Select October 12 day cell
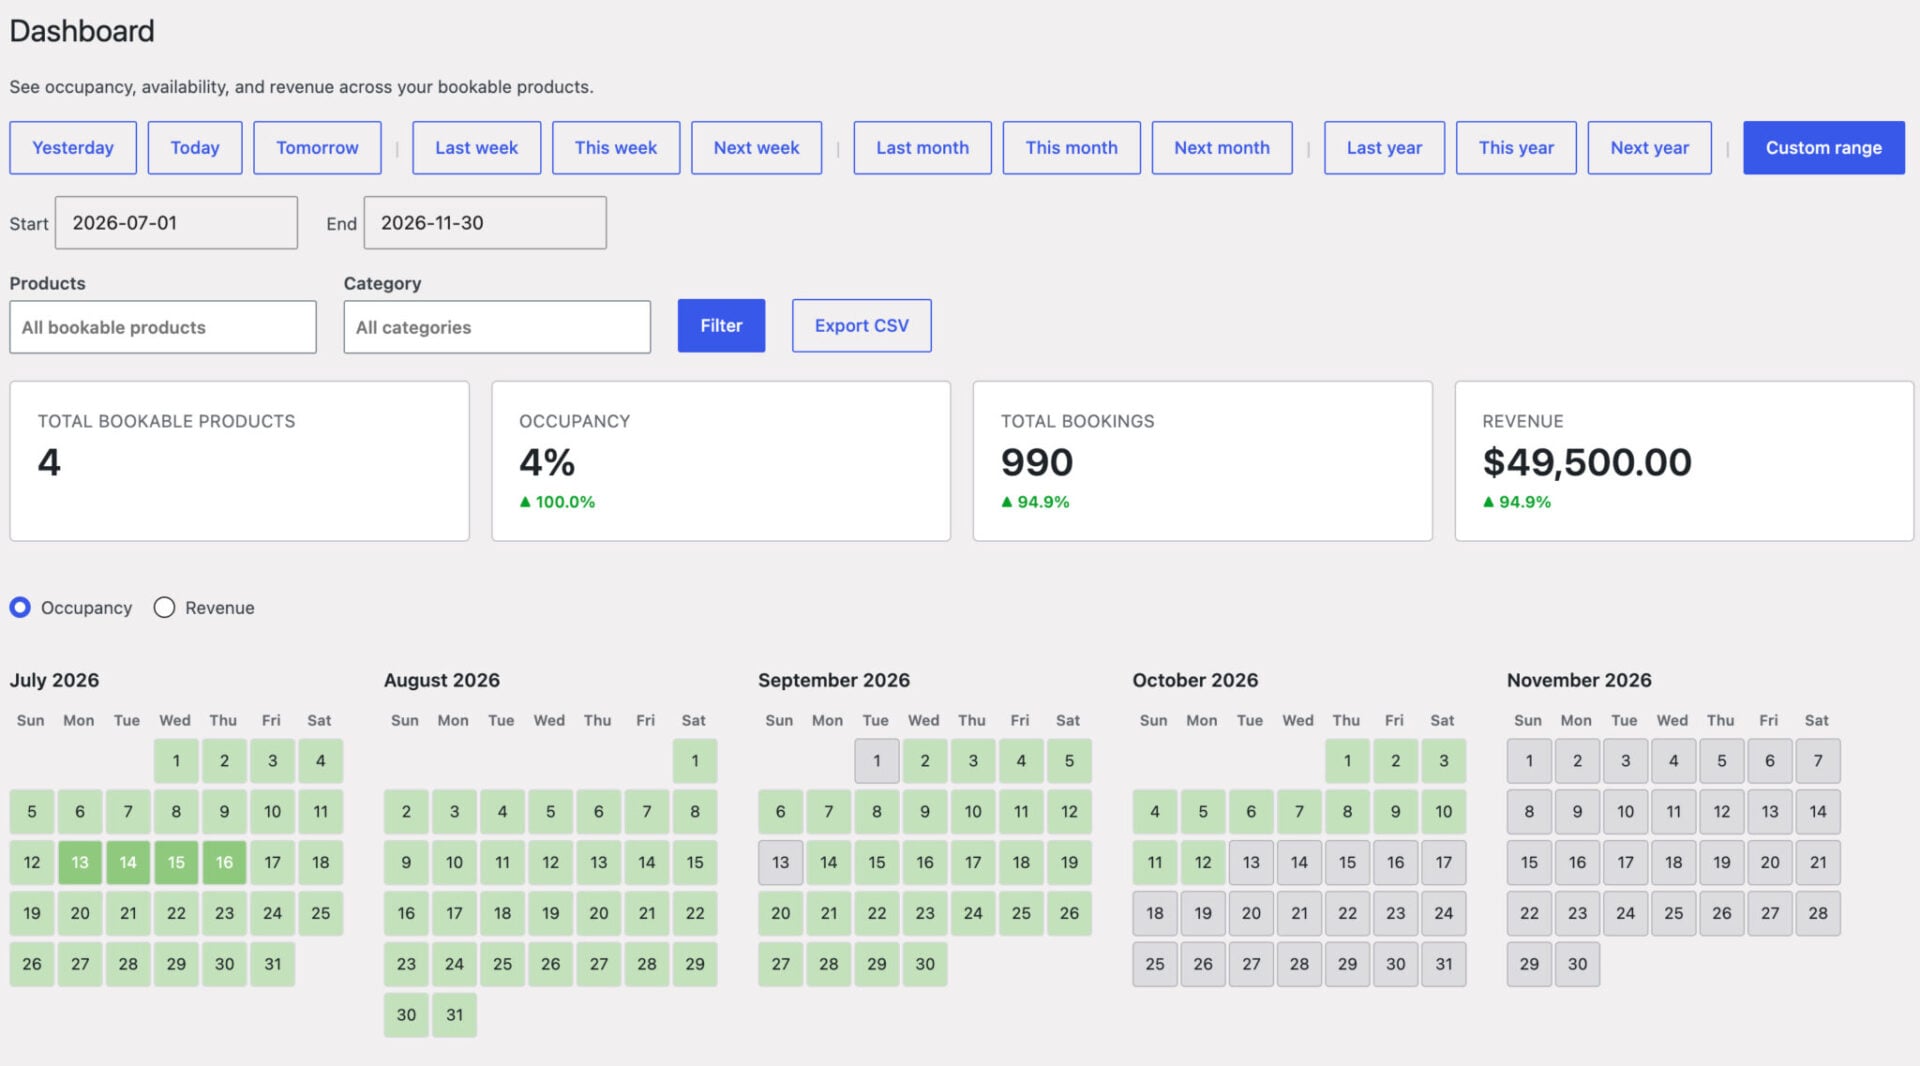The width and height of the screenshot is (1920, 1066). coord(1203,862)
